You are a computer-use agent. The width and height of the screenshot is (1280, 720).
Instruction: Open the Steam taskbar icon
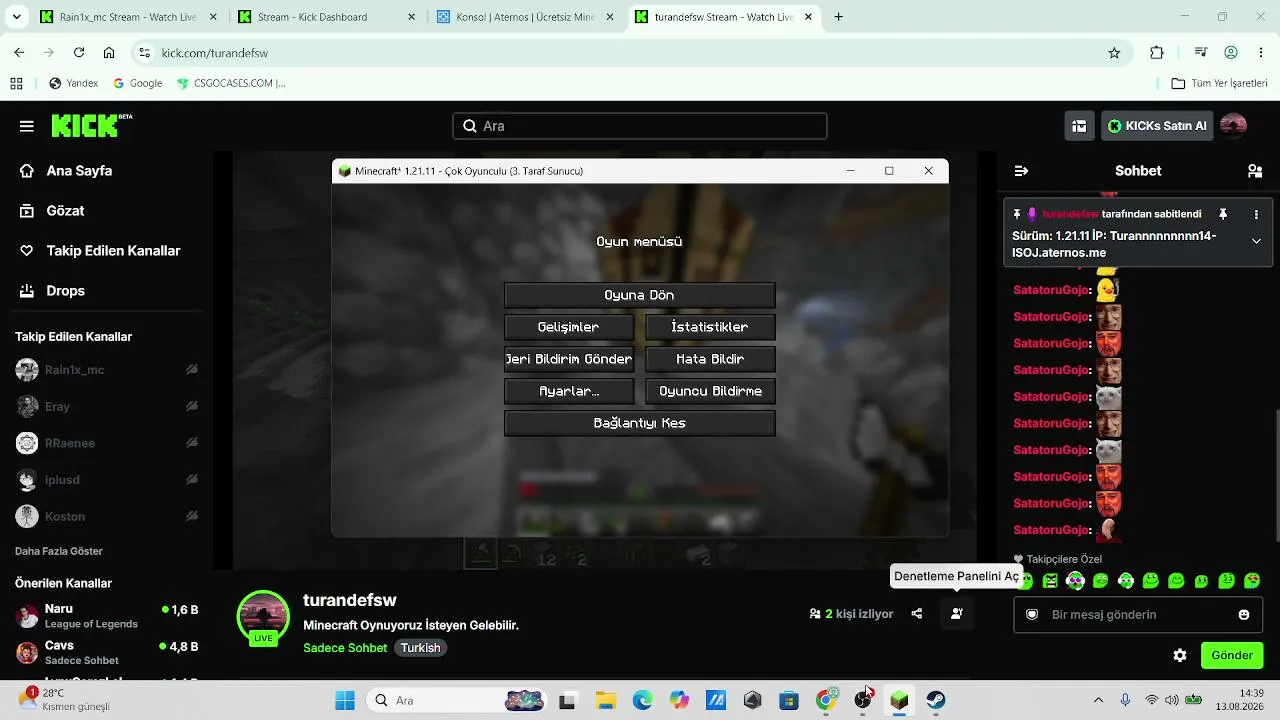pos(936,700)
